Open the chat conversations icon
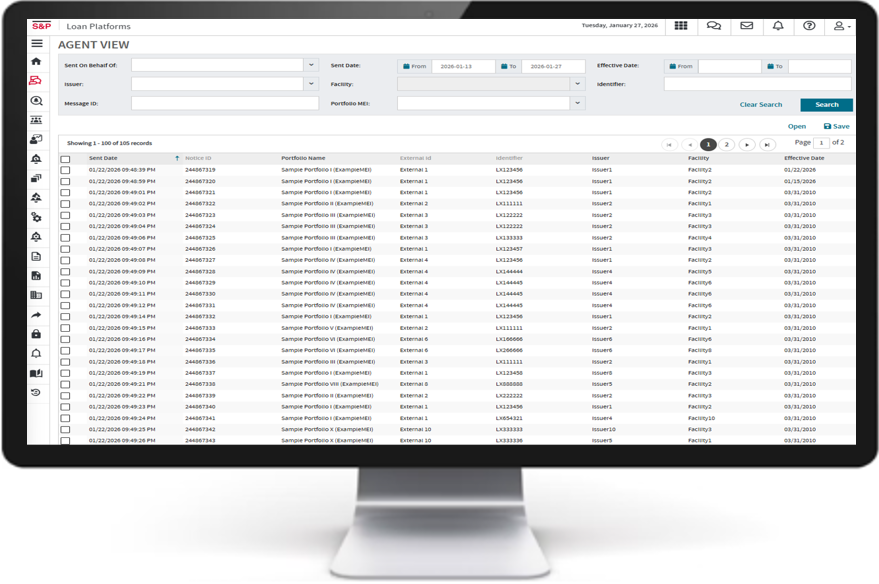Image resolution: width=879 pixels, height=584 pixels. coord(714,26)
